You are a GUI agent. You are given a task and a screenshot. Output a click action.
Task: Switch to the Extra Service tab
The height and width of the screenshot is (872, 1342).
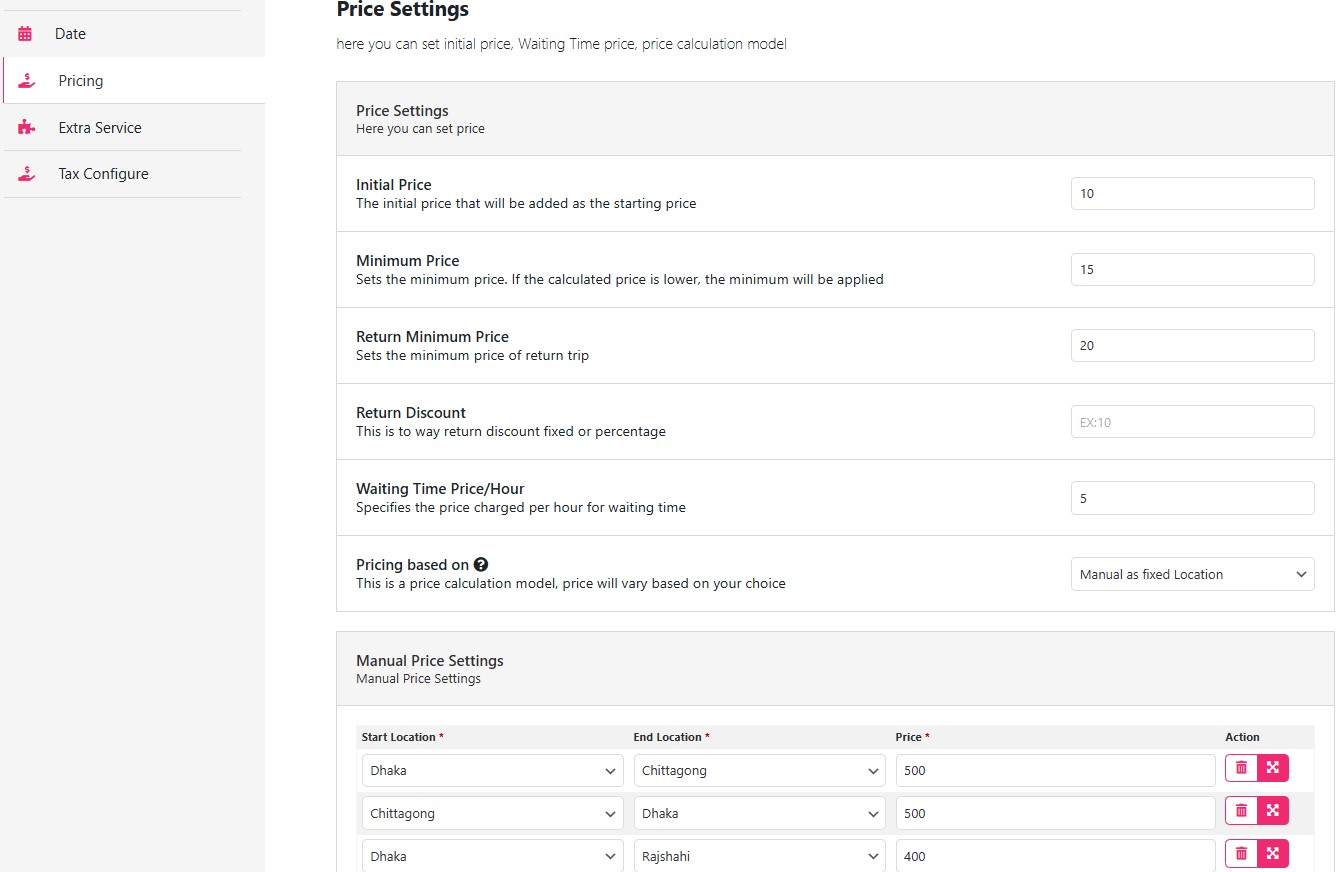point(122,128)
